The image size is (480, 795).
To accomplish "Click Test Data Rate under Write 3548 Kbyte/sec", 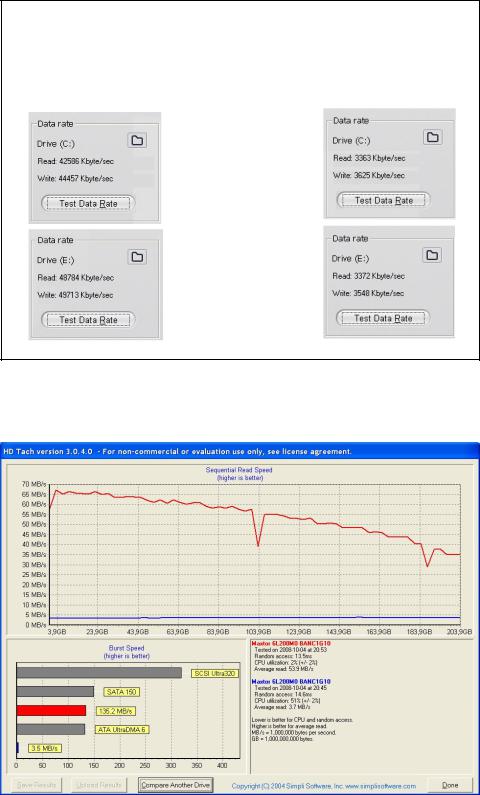I will coord(383,318).
